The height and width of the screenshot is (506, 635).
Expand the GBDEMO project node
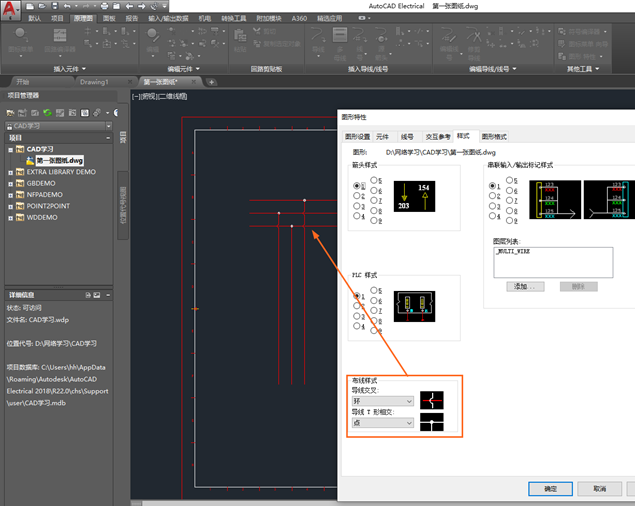coord(11,184)
